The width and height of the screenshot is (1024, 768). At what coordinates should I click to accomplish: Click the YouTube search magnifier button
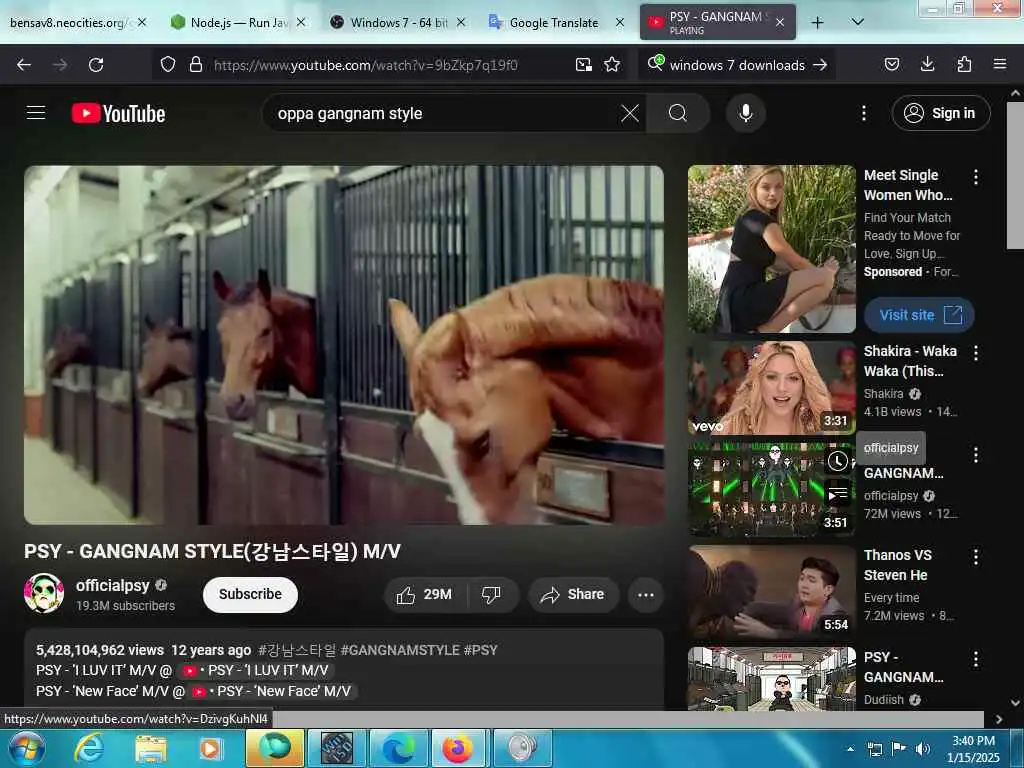point(678,113)
